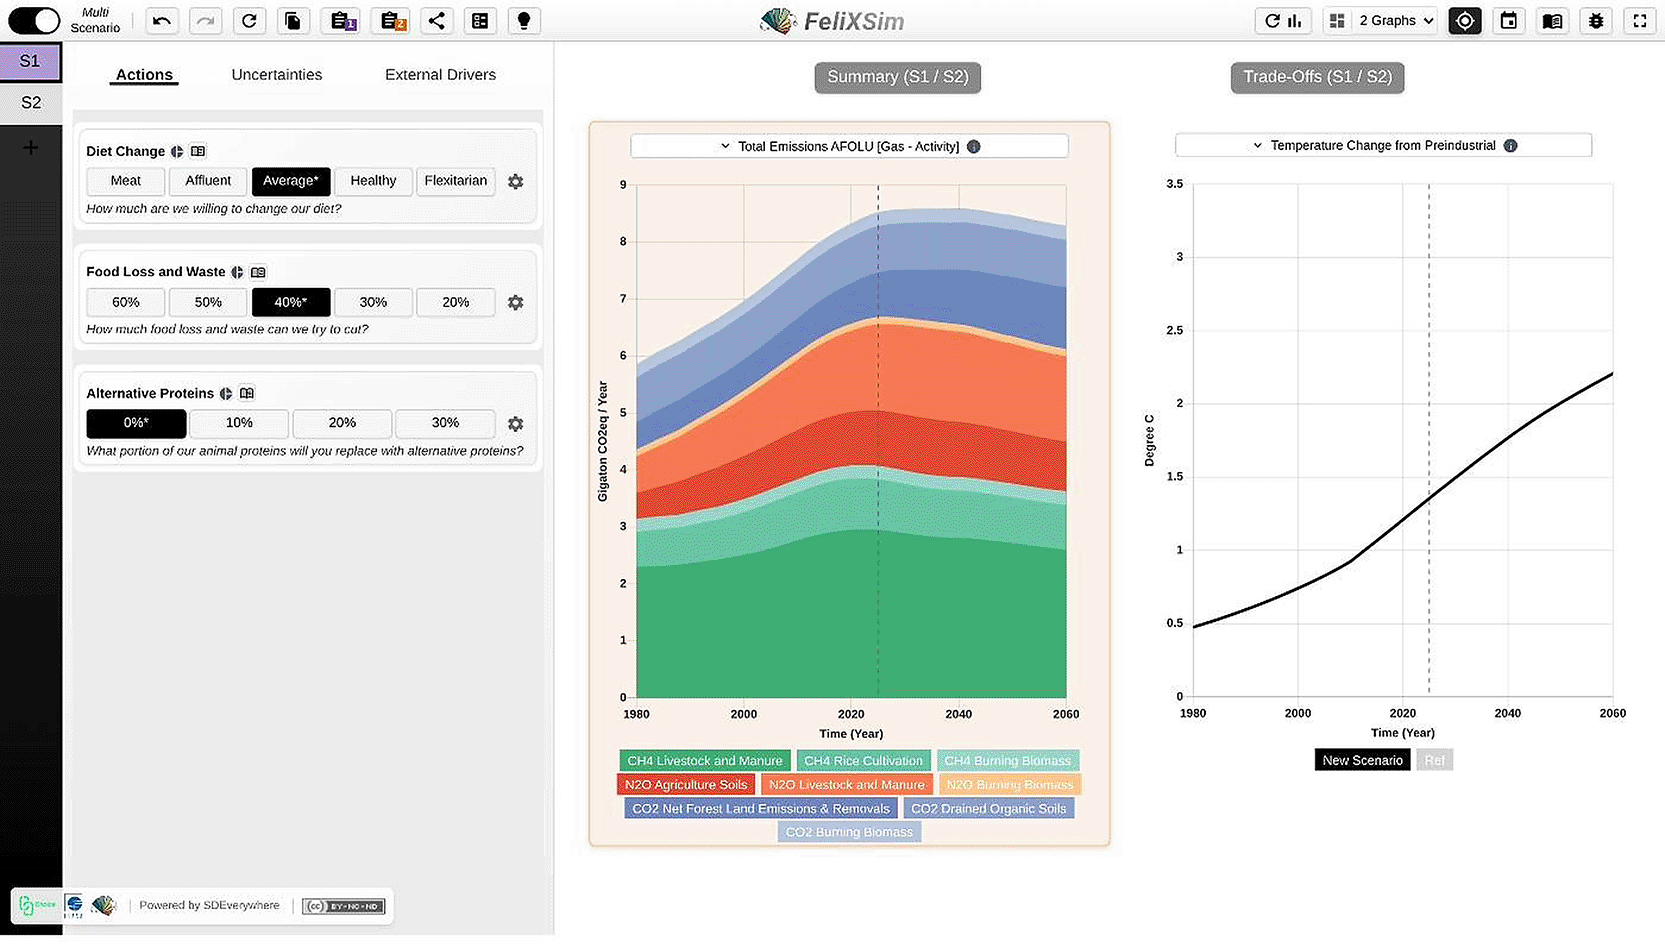Click the calendar icon in top toolbar
1665x944 pixels.
pos(1509,21)
